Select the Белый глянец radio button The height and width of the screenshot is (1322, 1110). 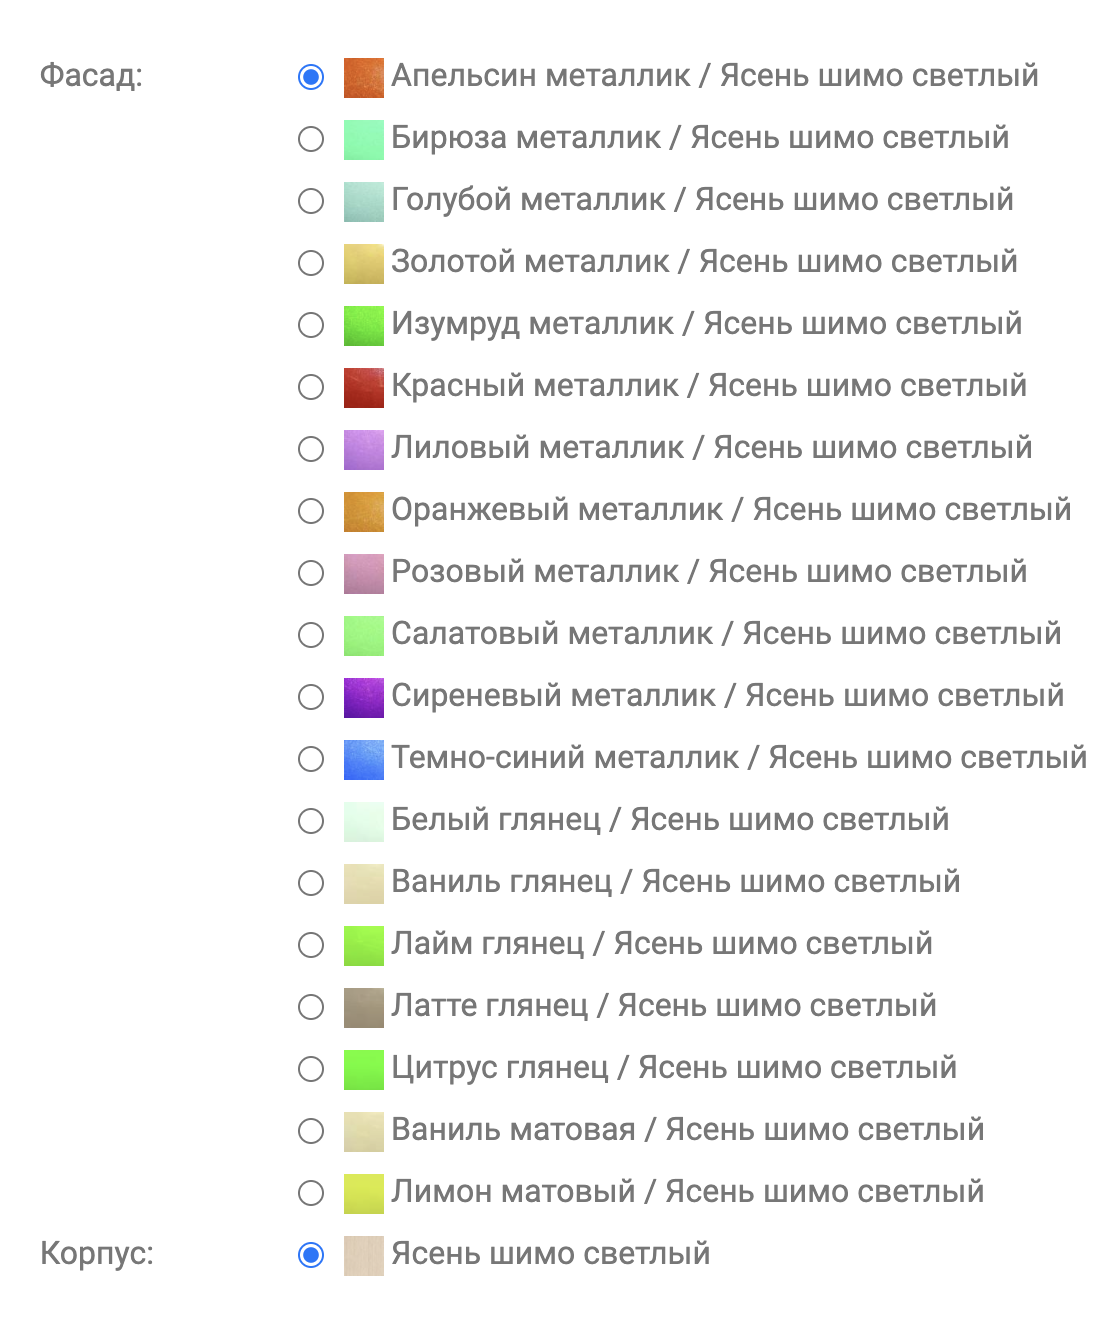[x=311, y=821]
